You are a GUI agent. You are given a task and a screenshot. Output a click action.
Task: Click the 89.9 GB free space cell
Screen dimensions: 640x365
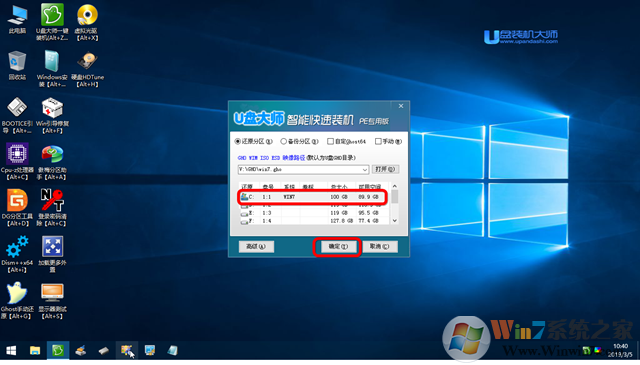[x=368, y=197]
